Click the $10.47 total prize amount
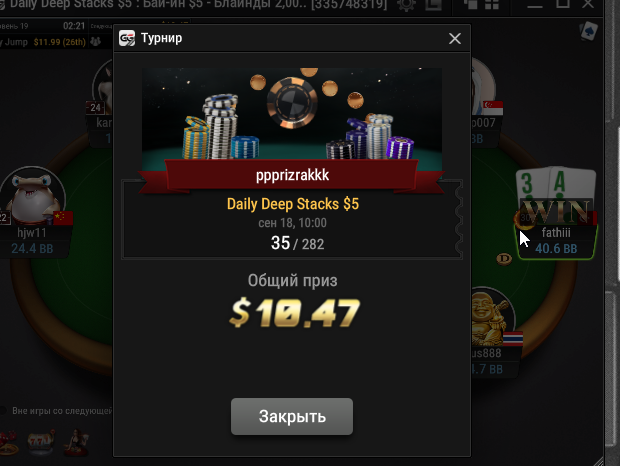 (x=294, y=313)
